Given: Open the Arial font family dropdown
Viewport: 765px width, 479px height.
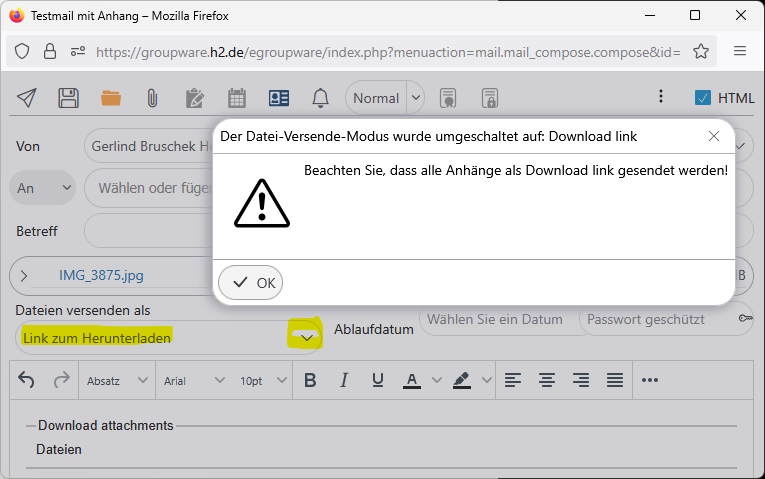Looking at the screenshot, I should coord(194,380).
